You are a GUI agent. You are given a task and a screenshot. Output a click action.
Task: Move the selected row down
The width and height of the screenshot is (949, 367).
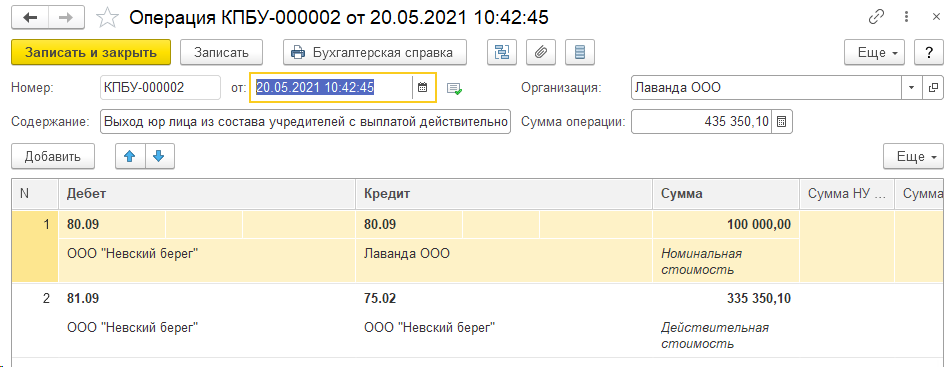pyautogui.click(x=159, y=156)
